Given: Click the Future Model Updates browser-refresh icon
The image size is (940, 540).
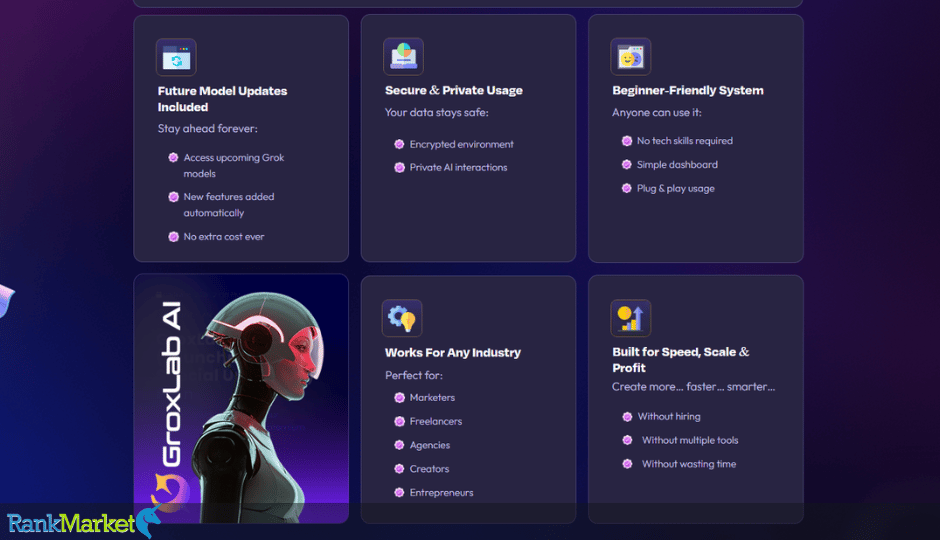Looking at the screenshot, I should click(176, 58).
